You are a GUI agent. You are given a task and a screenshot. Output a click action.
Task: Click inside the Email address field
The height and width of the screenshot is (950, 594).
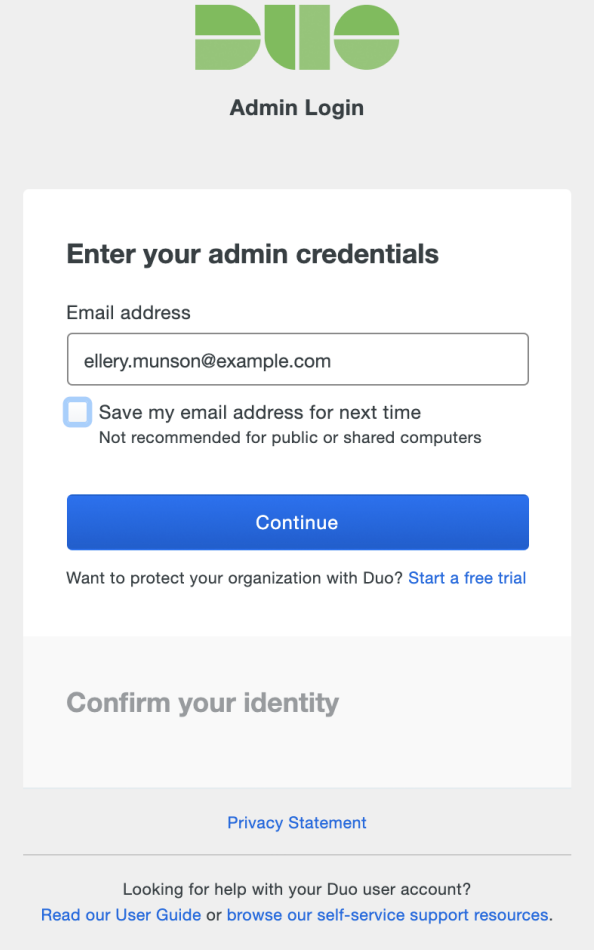(x=297, y=359)
